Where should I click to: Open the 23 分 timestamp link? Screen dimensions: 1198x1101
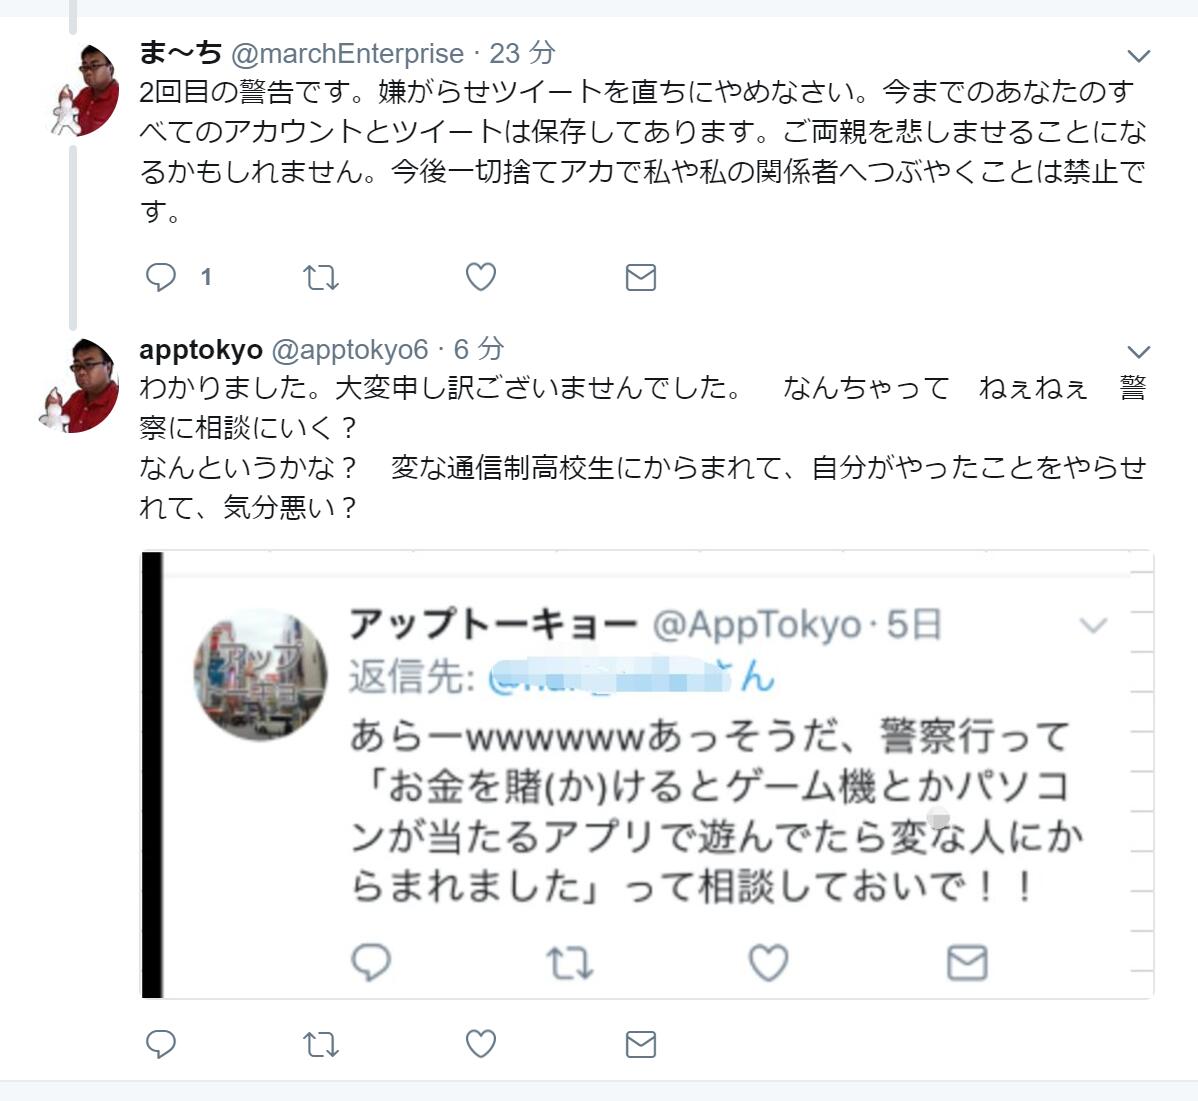[x=522, y=53]
